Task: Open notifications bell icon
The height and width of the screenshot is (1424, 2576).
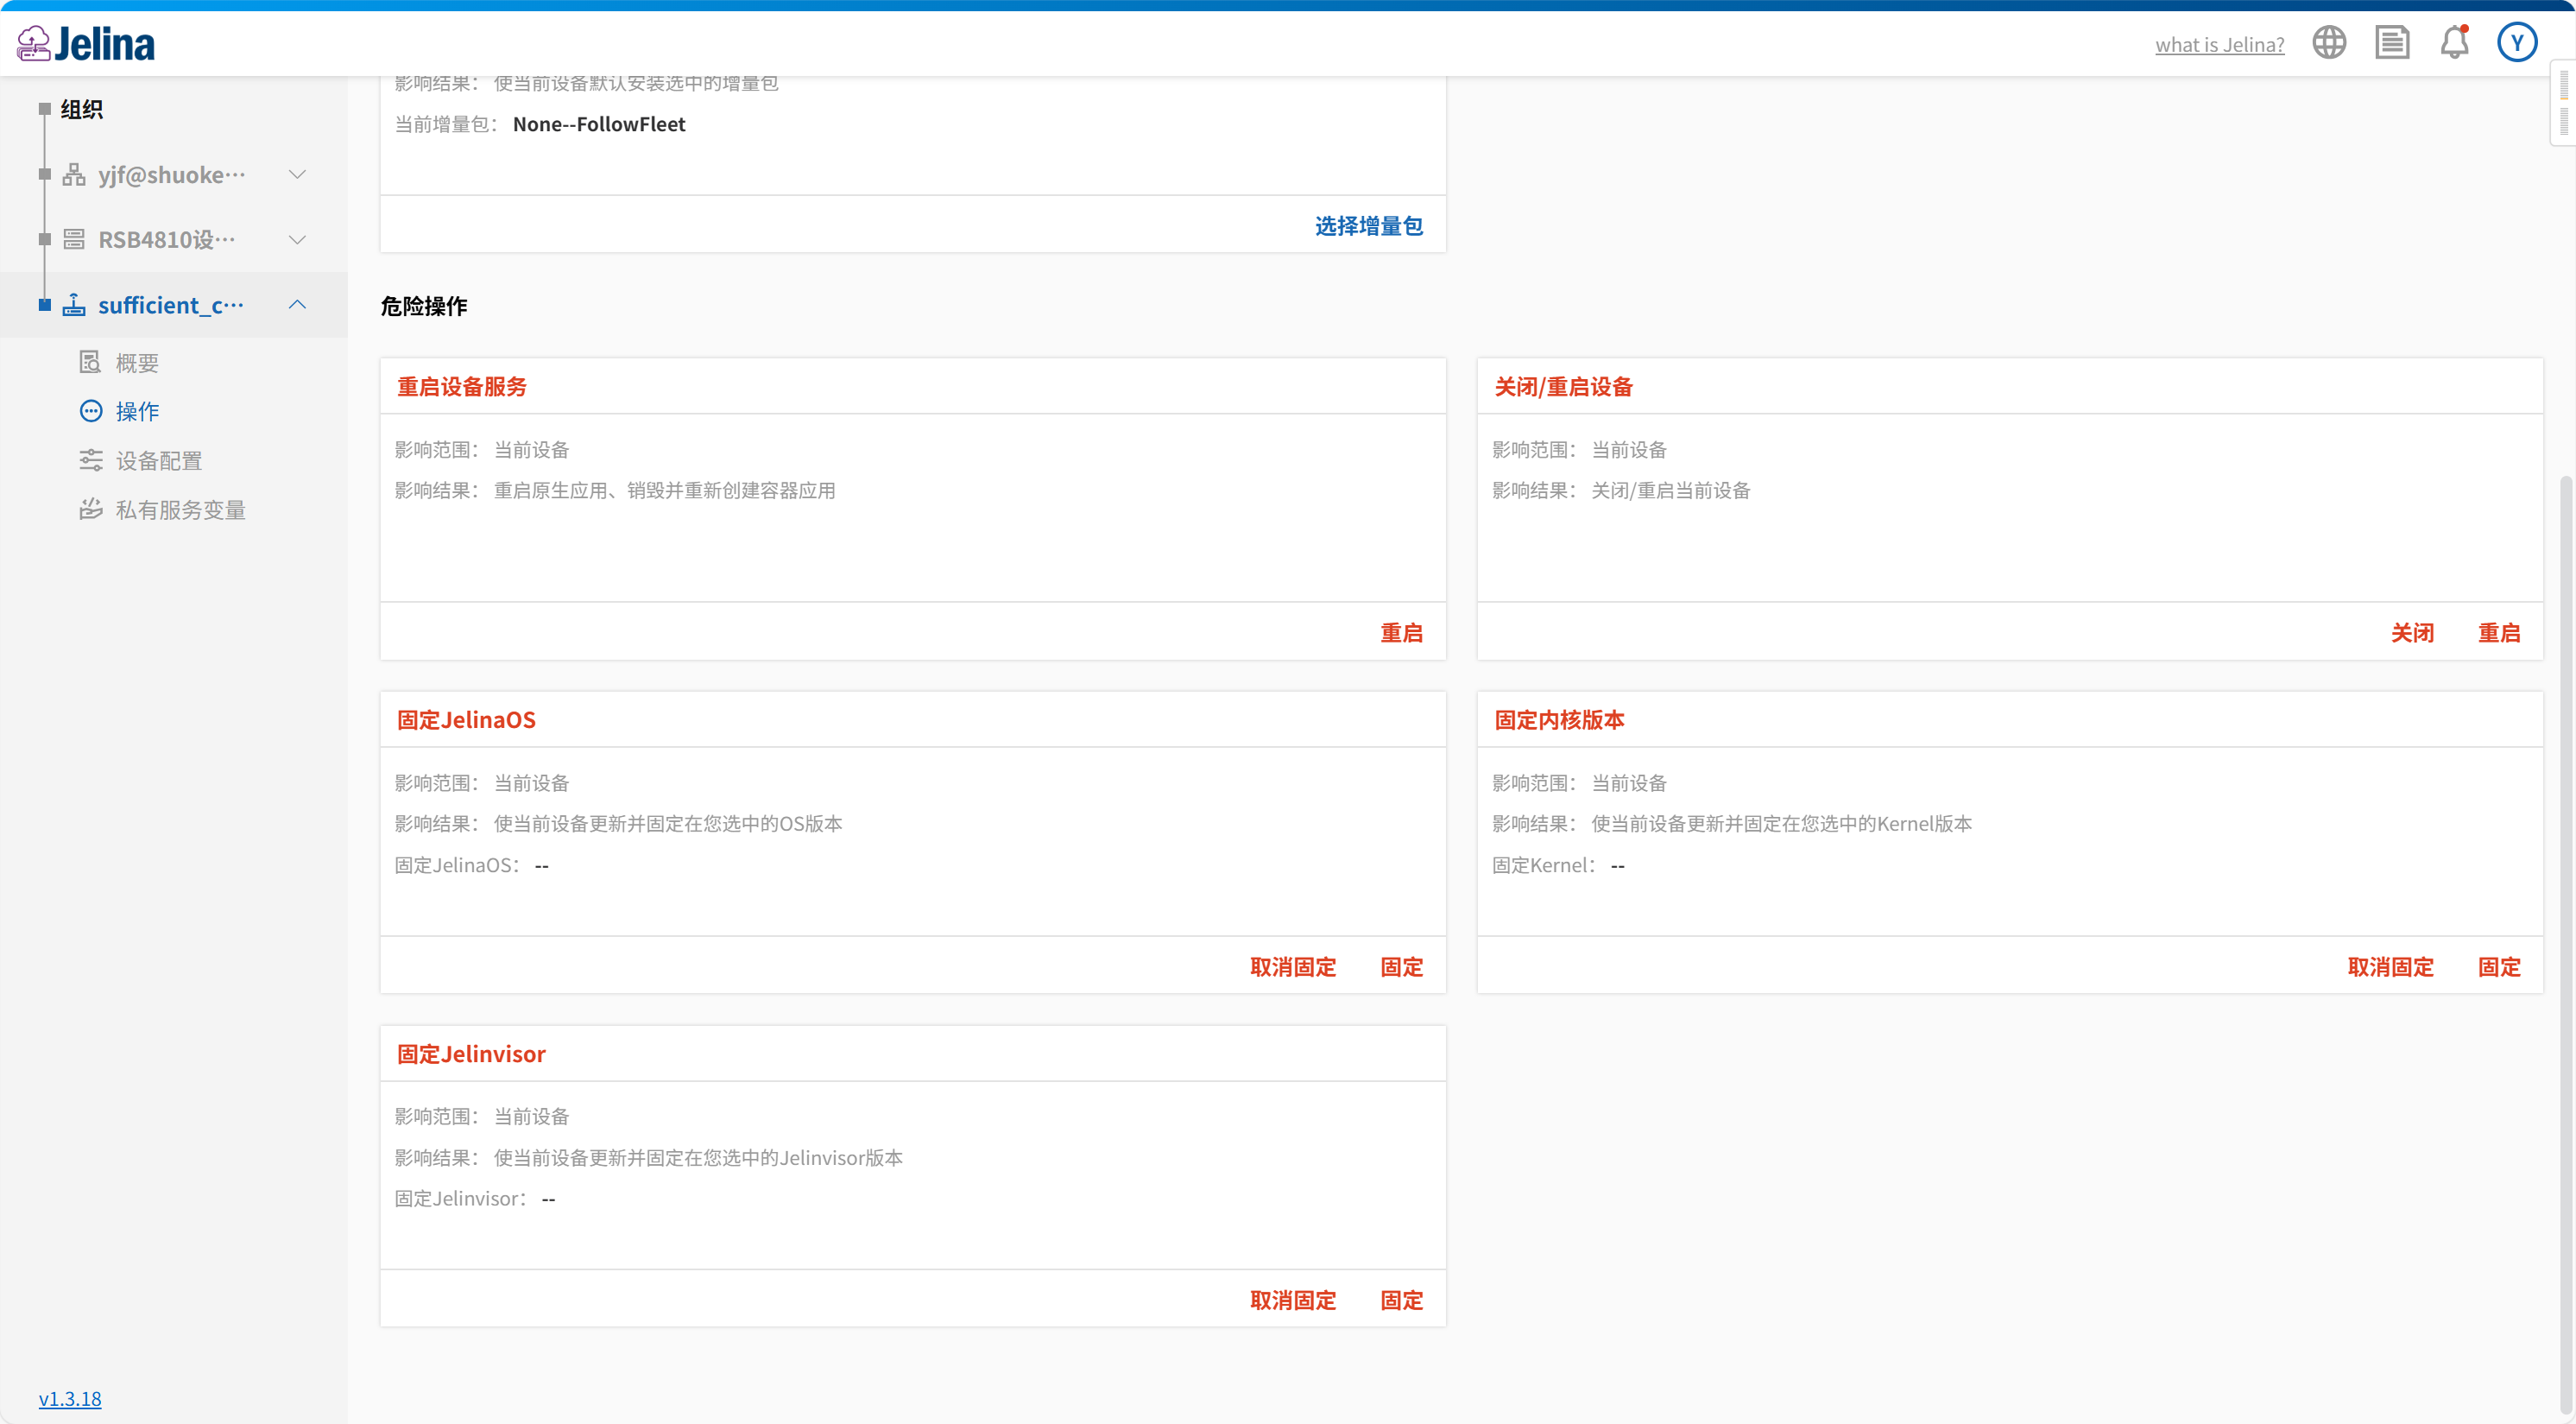Action: pyautogui.click(x=2455, y=43)
